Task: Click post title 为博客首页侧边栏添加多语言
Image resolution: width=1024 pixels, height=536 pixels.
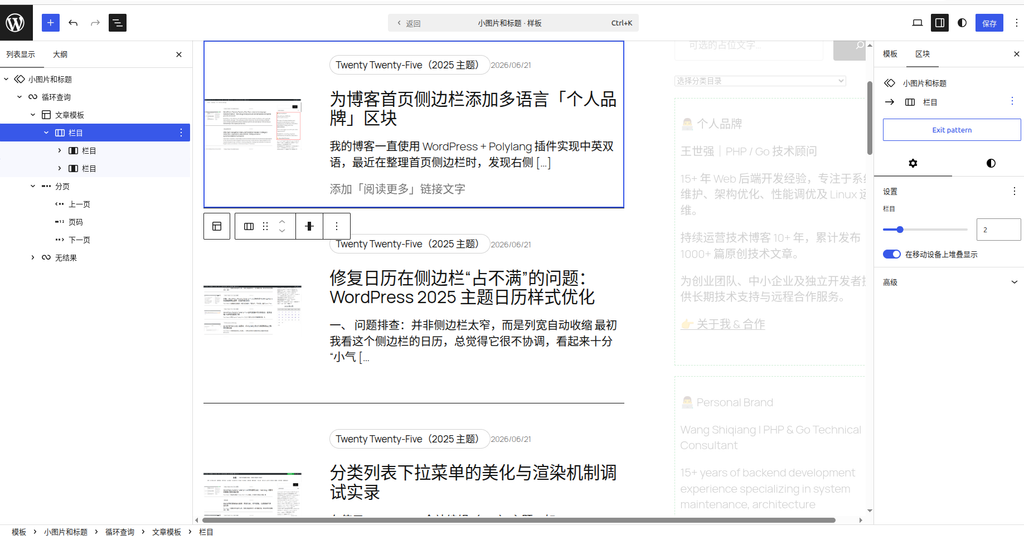Action: point(473,108)
